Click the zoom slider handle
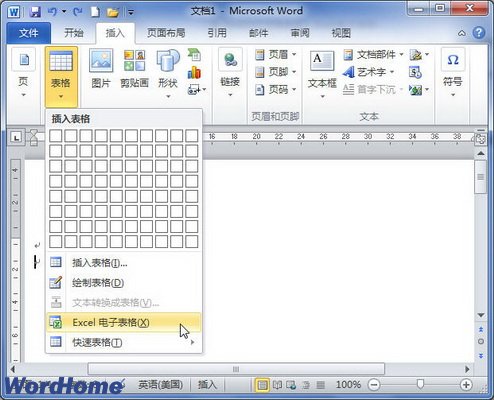The image size is (494, 400). pos(420,385)
